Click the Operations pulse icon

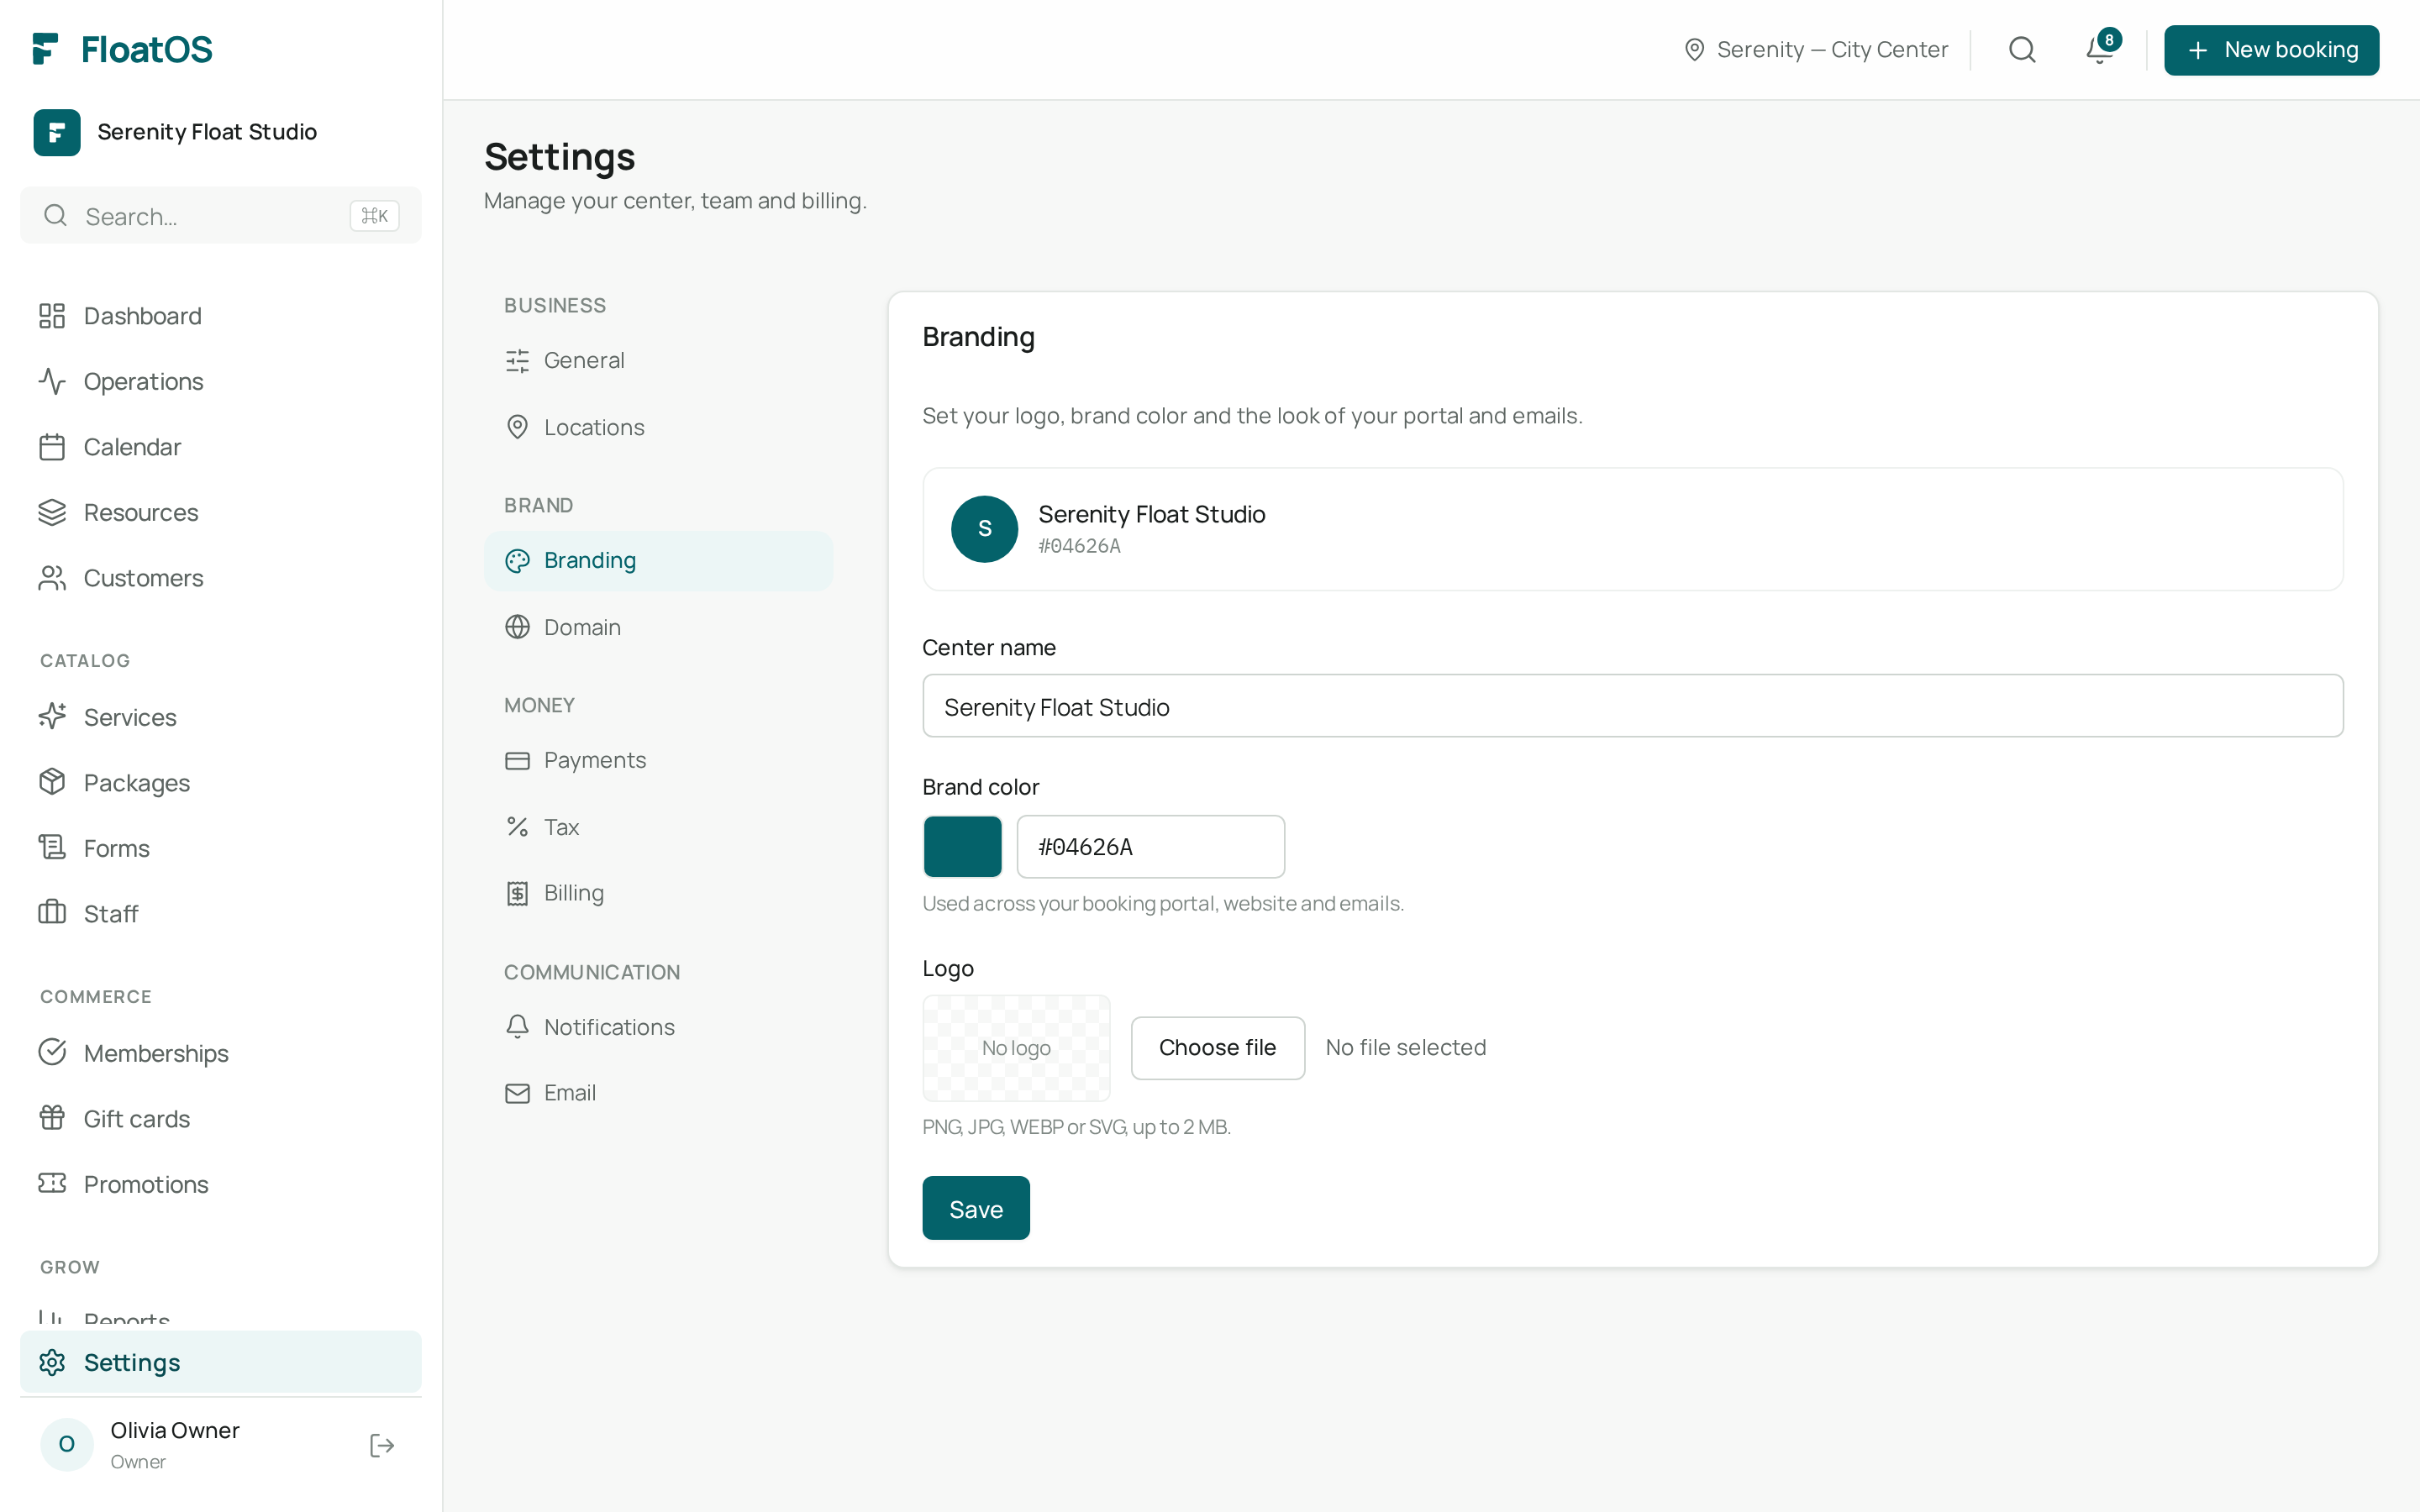(52, 381)
